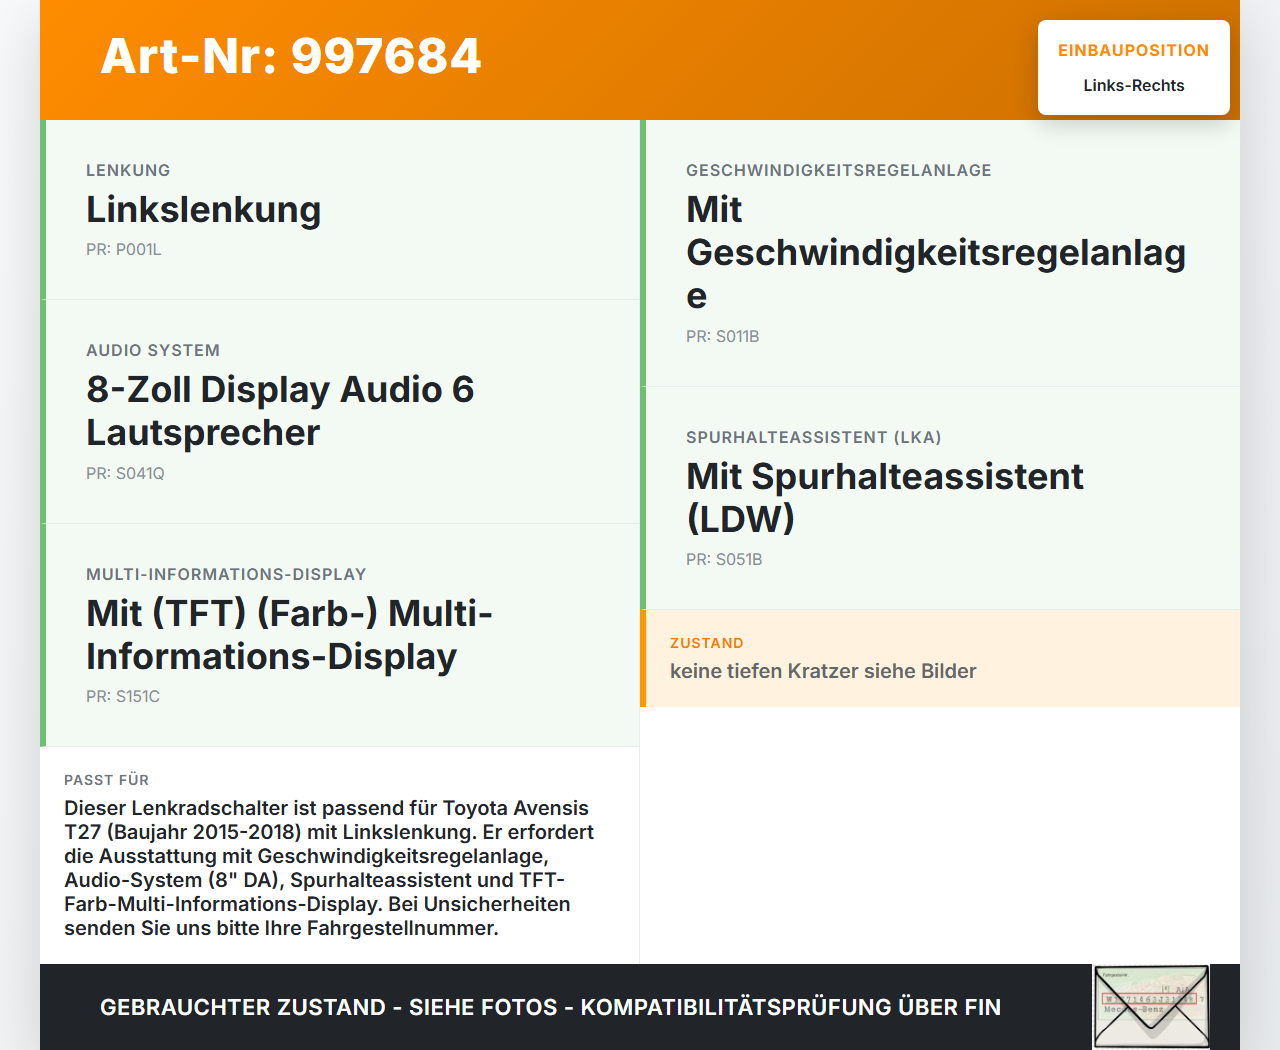Viewport: 1280px width, 1050px height.
Task: Click the PASST FÜR label
Action: 106,780
